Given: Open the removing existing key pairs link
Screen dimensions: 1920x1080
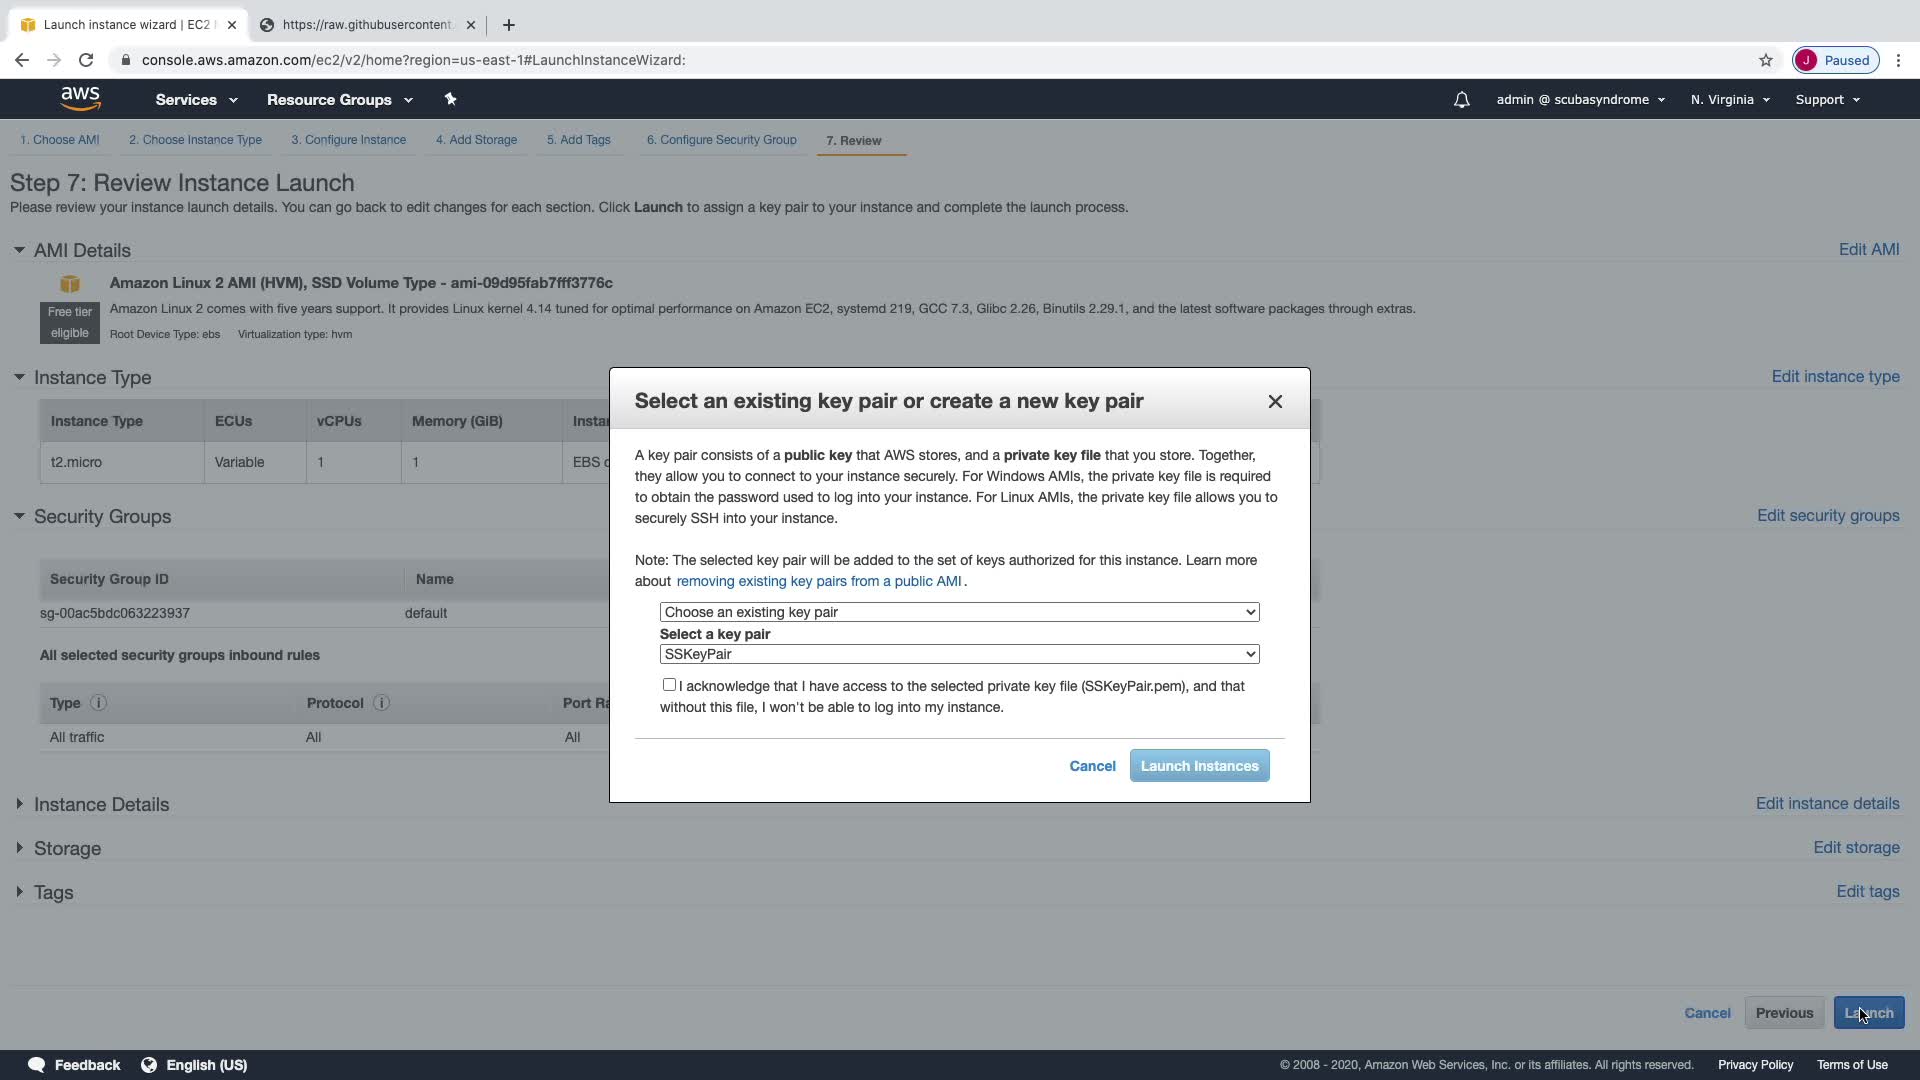Looking at the screenshot, I should [818, 581].
